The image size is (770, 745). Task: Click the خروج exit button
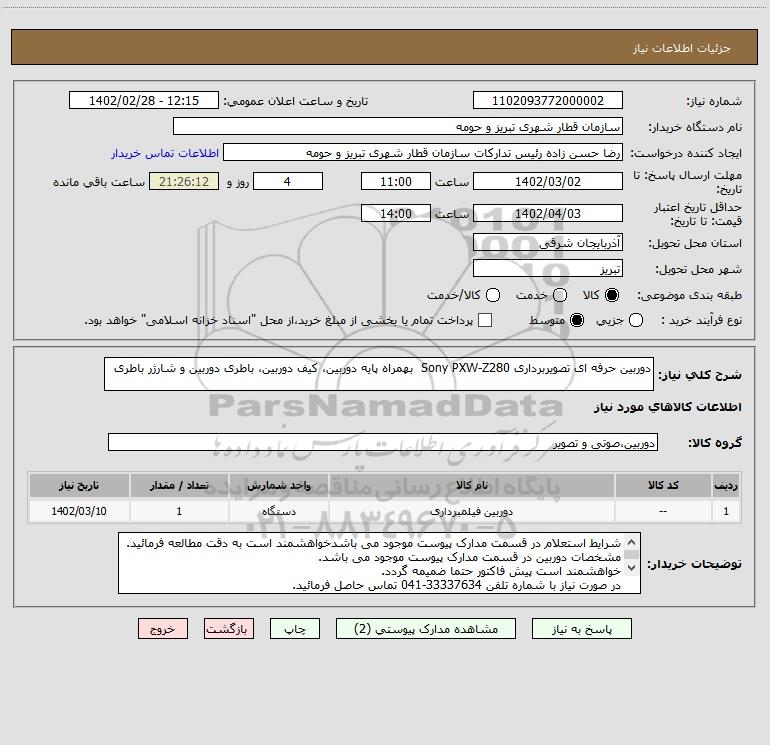[163, 629]
